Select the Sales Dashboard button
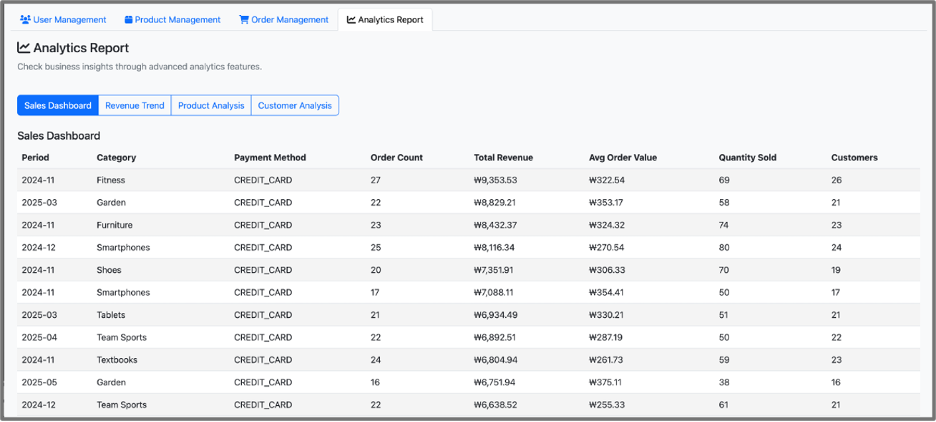 click(57, 106)
